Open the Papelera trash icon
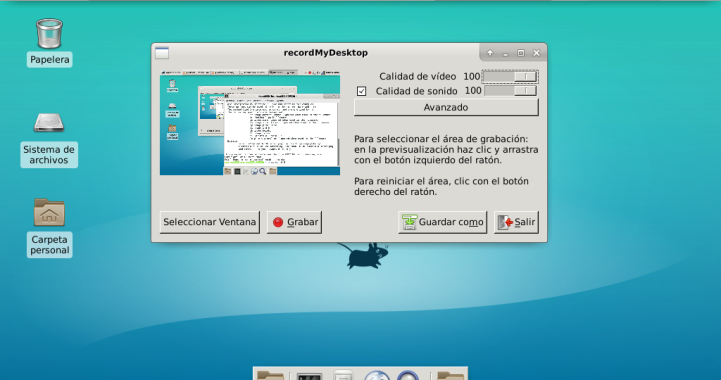 coord(49,33)
